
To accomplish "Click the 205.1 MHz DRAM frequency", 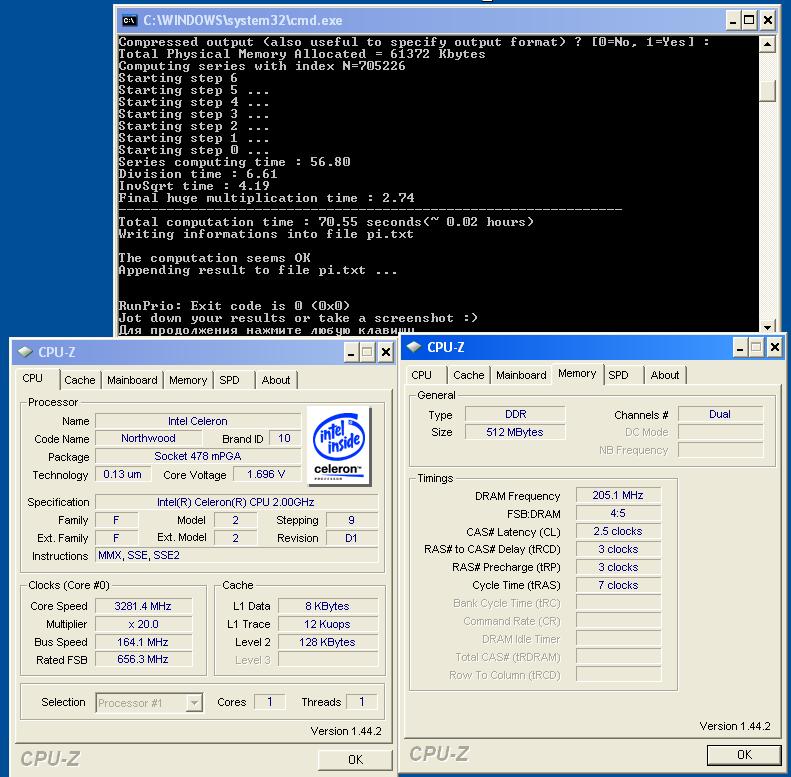I will click(x=618, y=495).
